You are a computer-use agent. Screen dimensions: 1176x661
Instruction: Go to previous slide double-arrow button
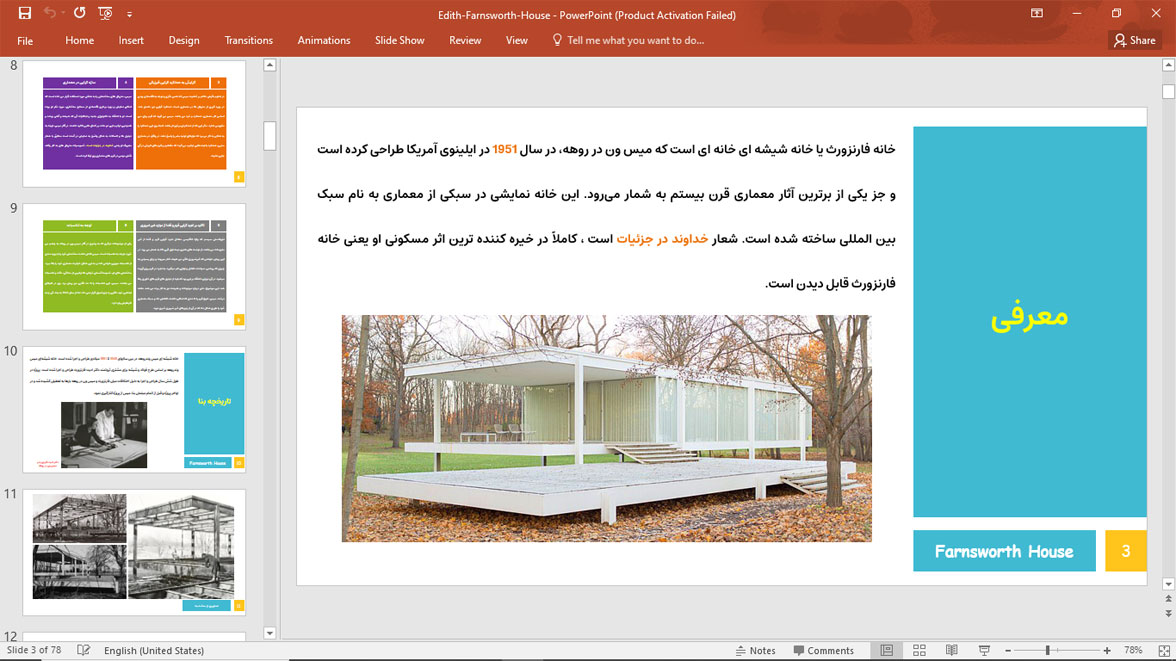point(1168,599)
